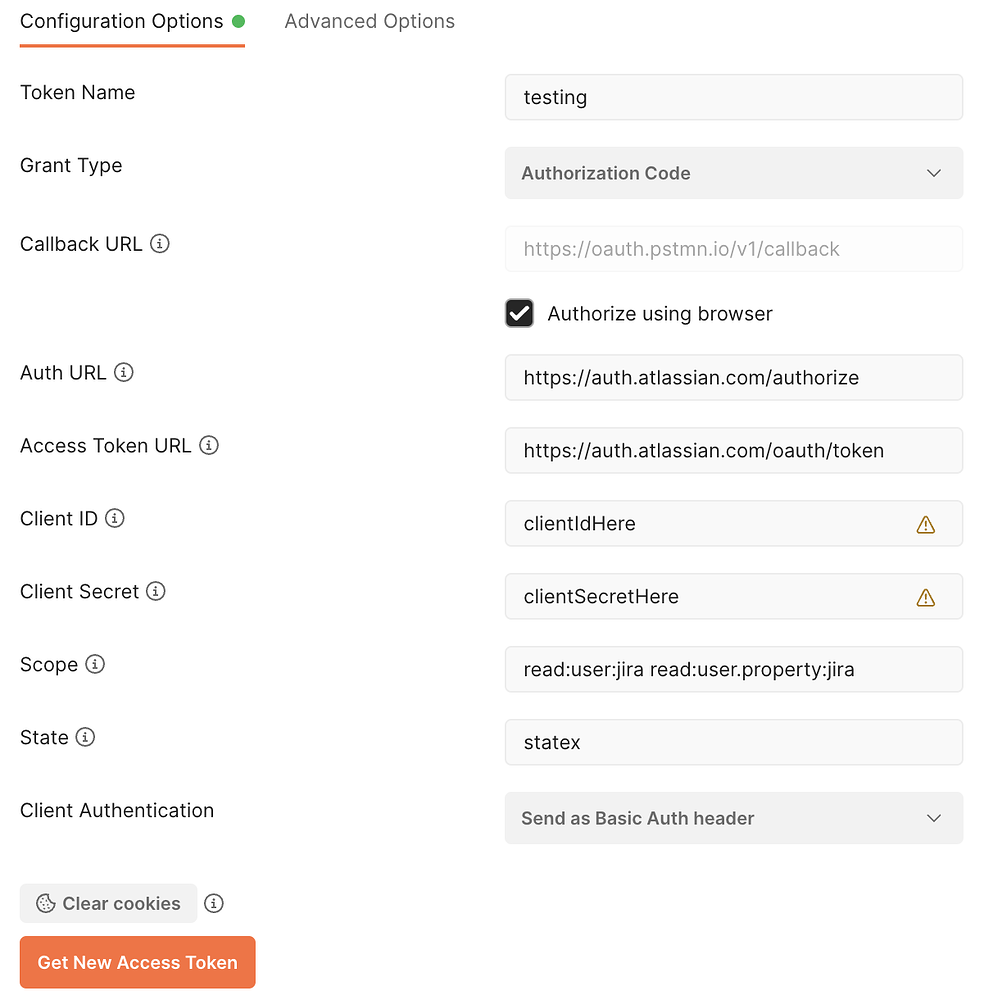This screenshot has width=992, height=1000.
Task: Expand the Client Authentication dropdown
Action: 733,818
